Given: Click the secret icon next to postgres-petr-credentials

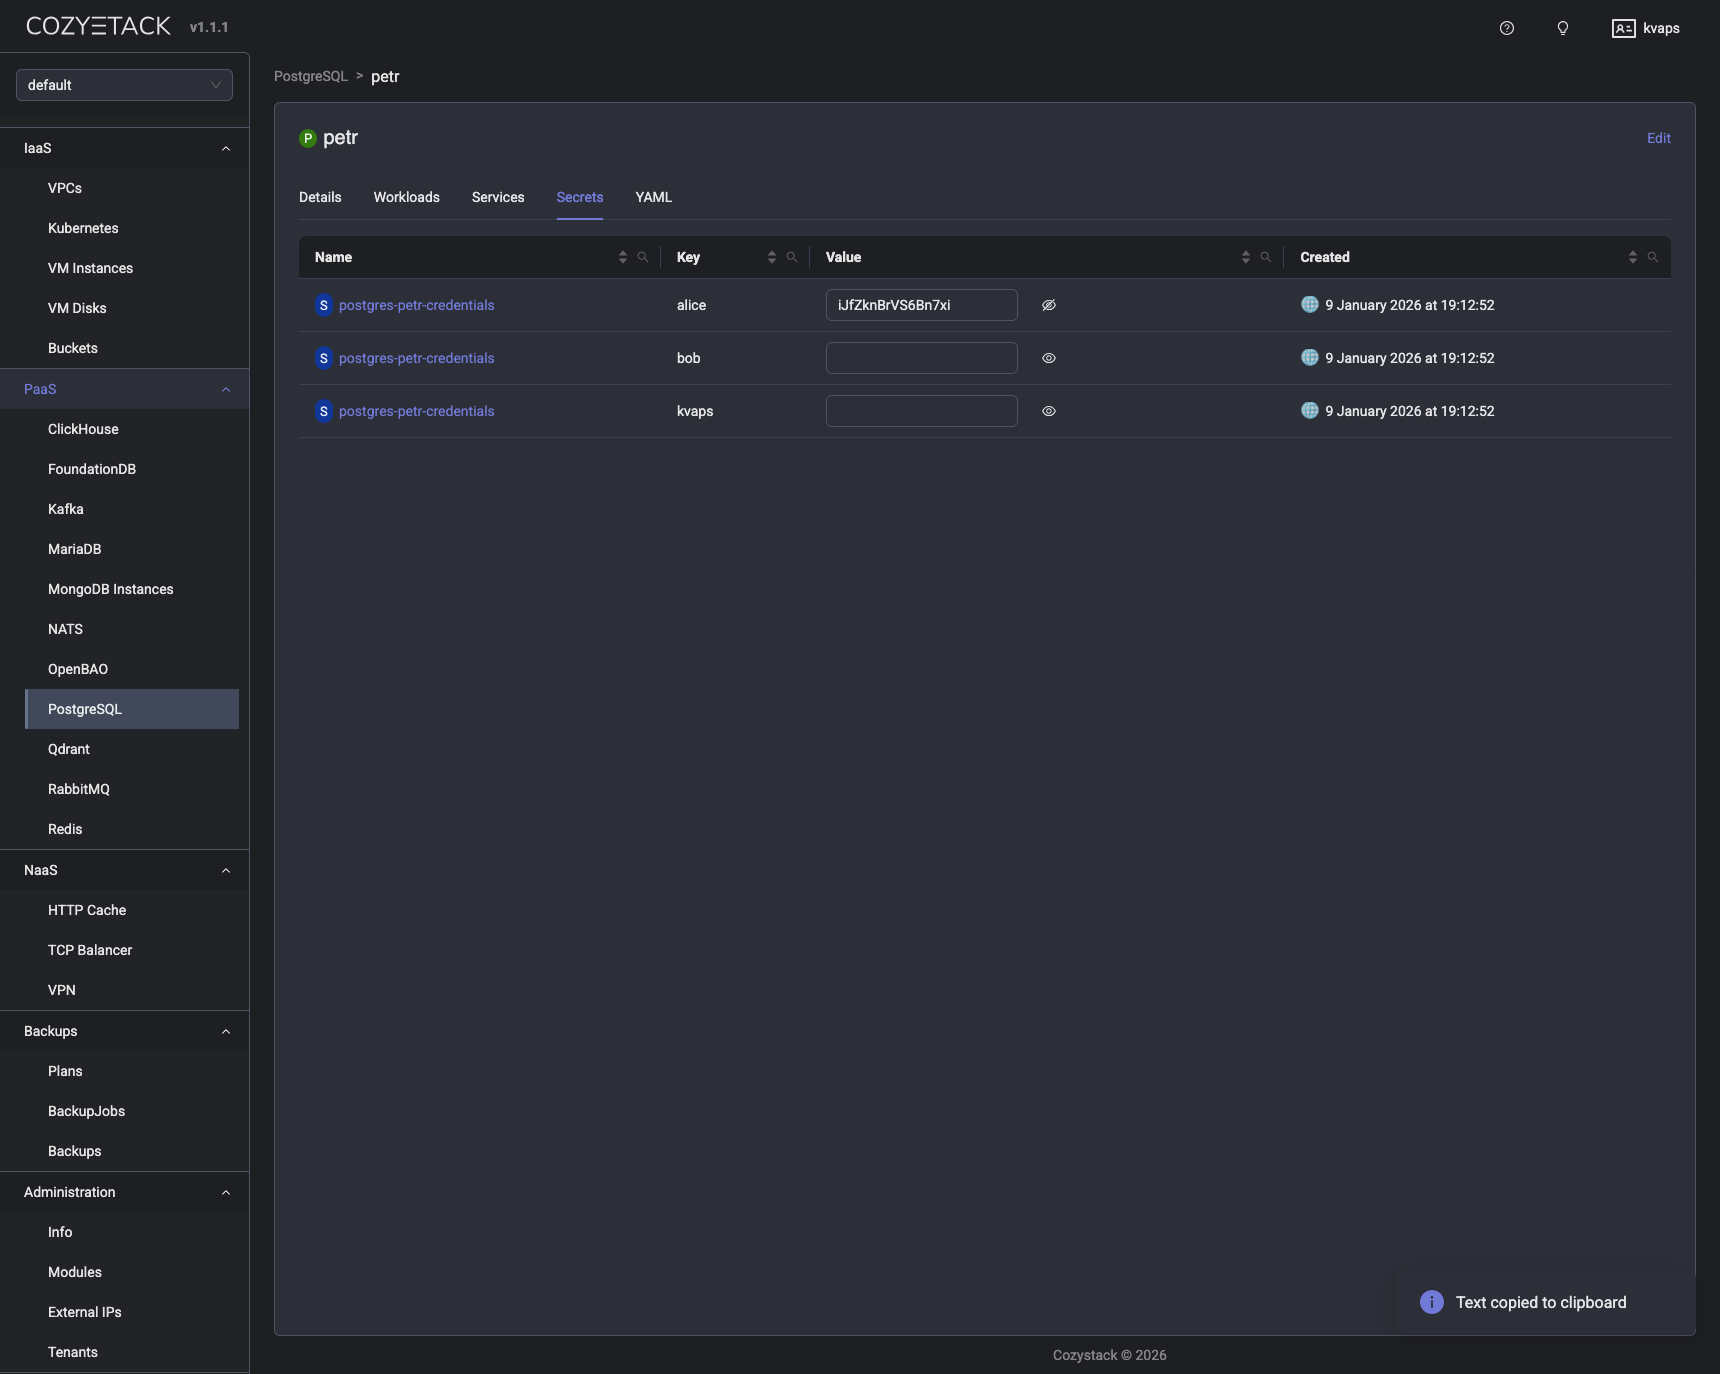Looking at the screenshot, I should (322, 305).
